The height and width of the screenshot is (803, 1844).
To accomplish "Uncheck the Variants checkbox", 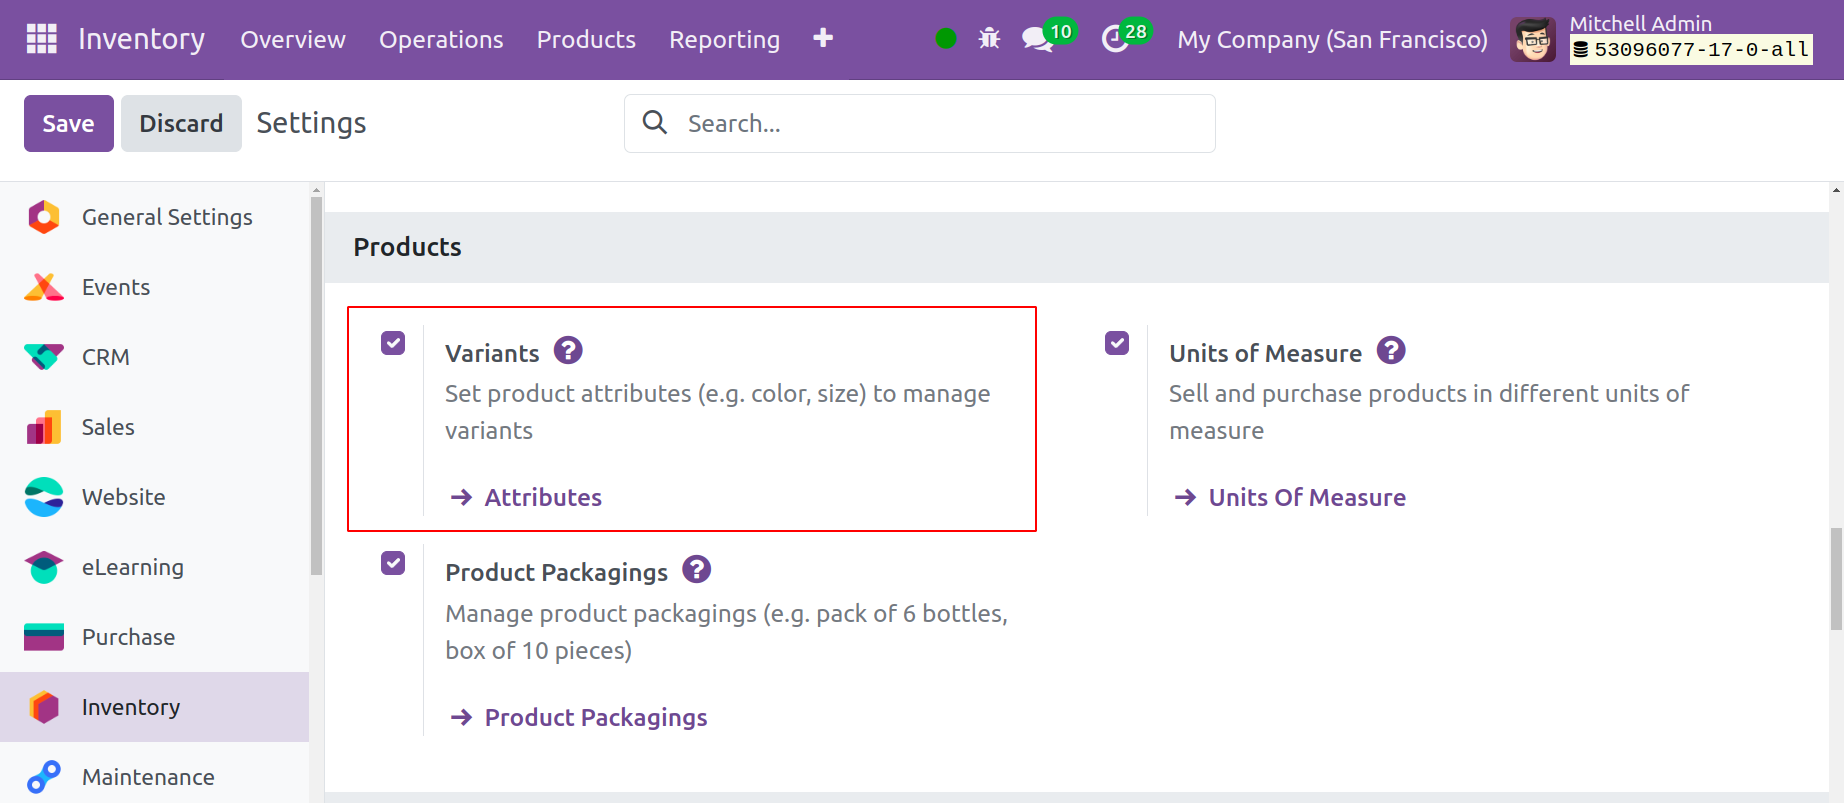I will point(393,343).
